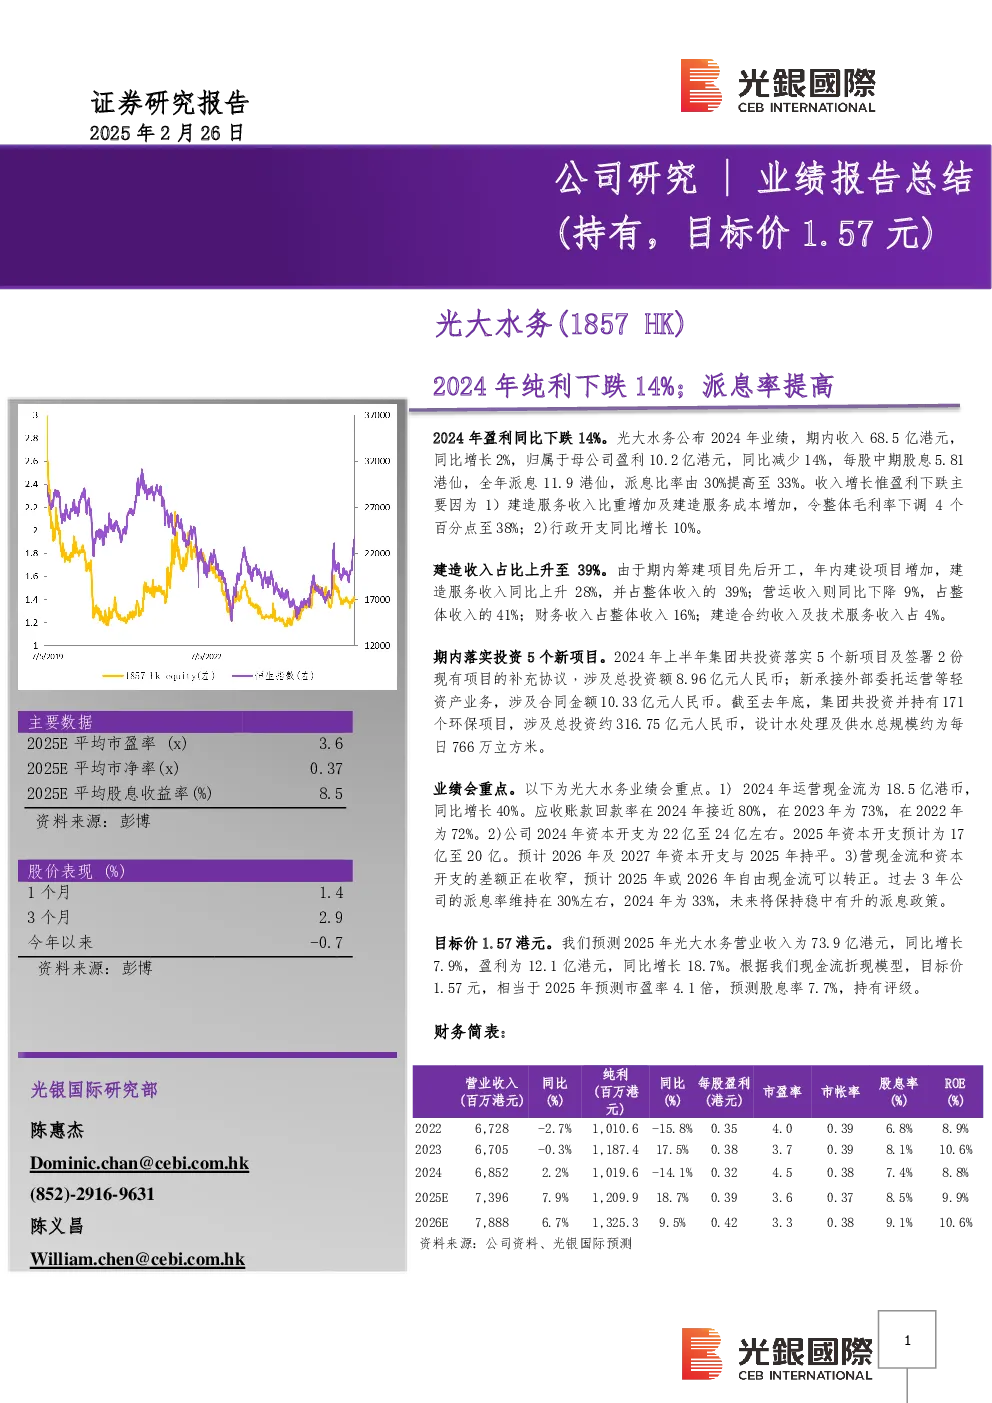Select the 2025E row label in the table
Viewport: 992px width, 1403px height.
tap(432, 1198)
